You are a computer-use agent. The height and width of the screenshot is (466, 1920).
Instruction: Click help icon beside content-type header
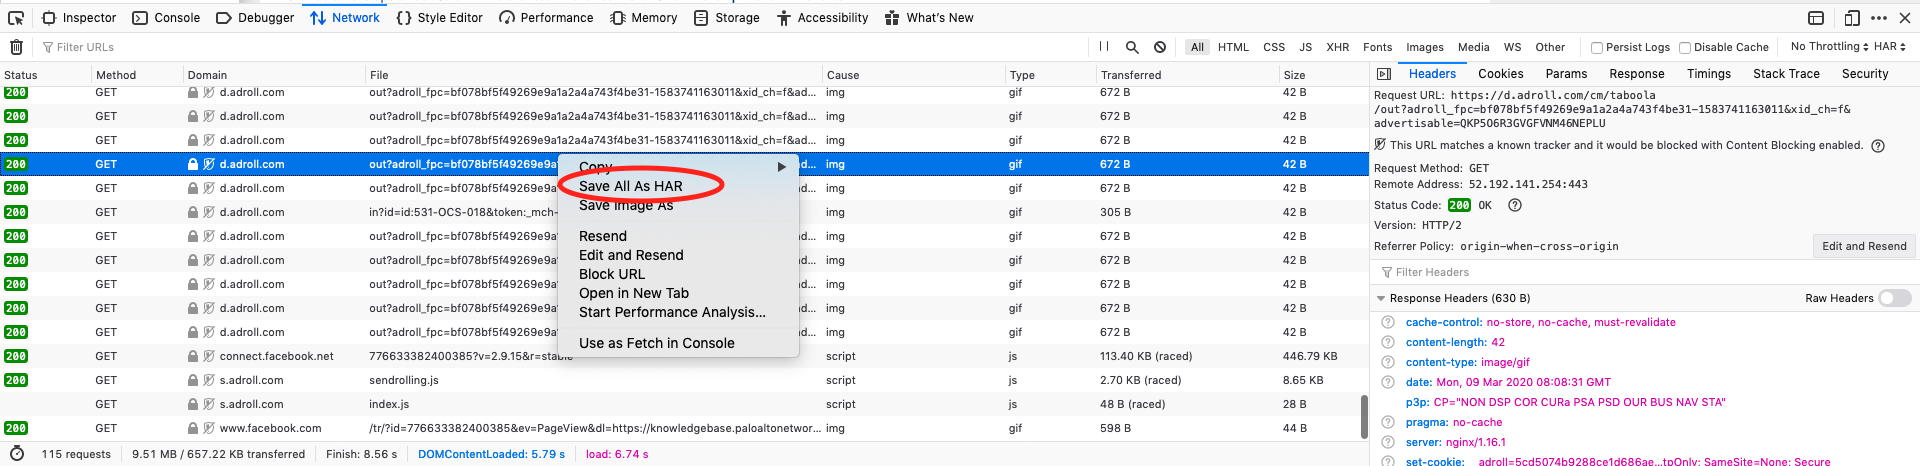point(1388,362)
